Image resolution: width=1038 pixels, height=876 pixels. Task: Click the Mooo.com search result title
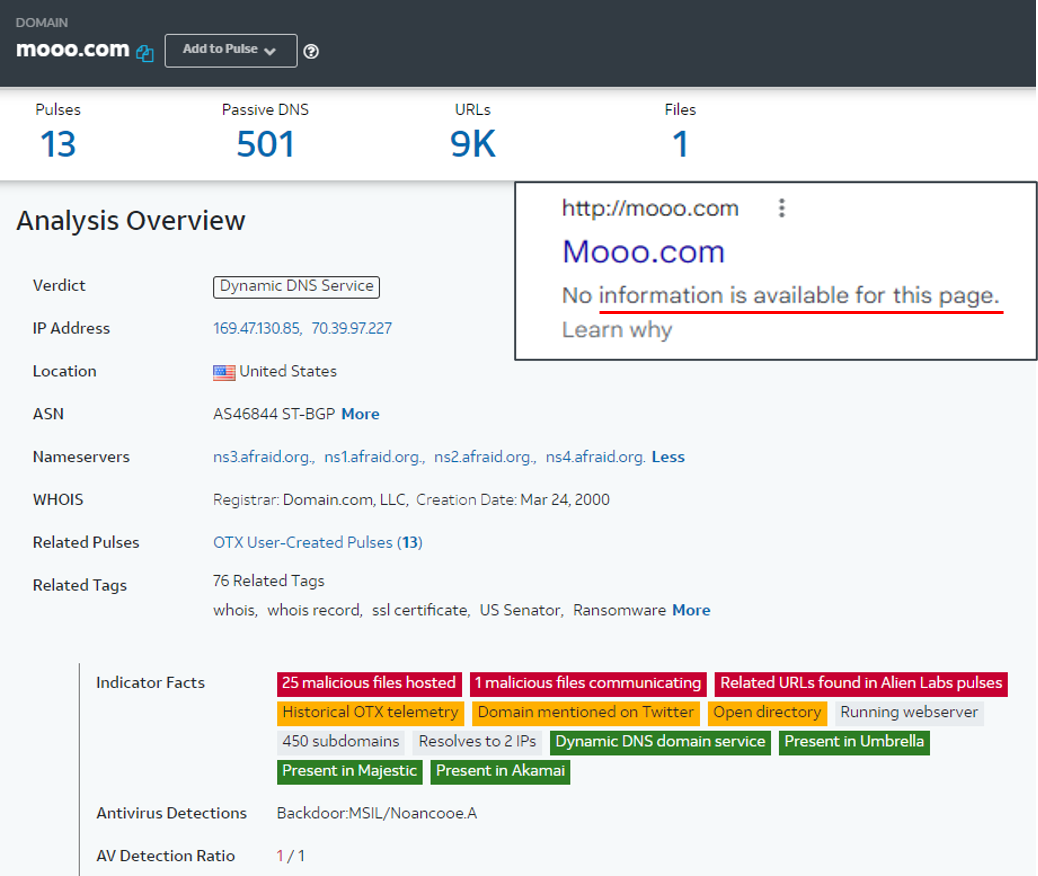click(x=643, y=251)
